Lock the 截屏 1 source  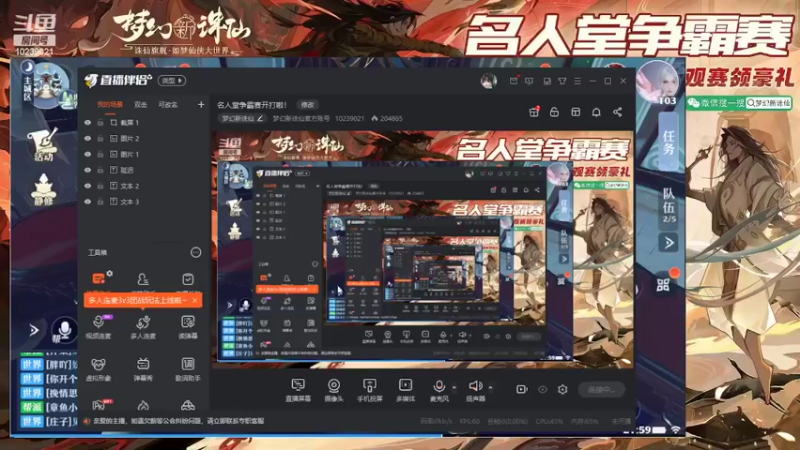pyautogui.click(x=101, y=123)
